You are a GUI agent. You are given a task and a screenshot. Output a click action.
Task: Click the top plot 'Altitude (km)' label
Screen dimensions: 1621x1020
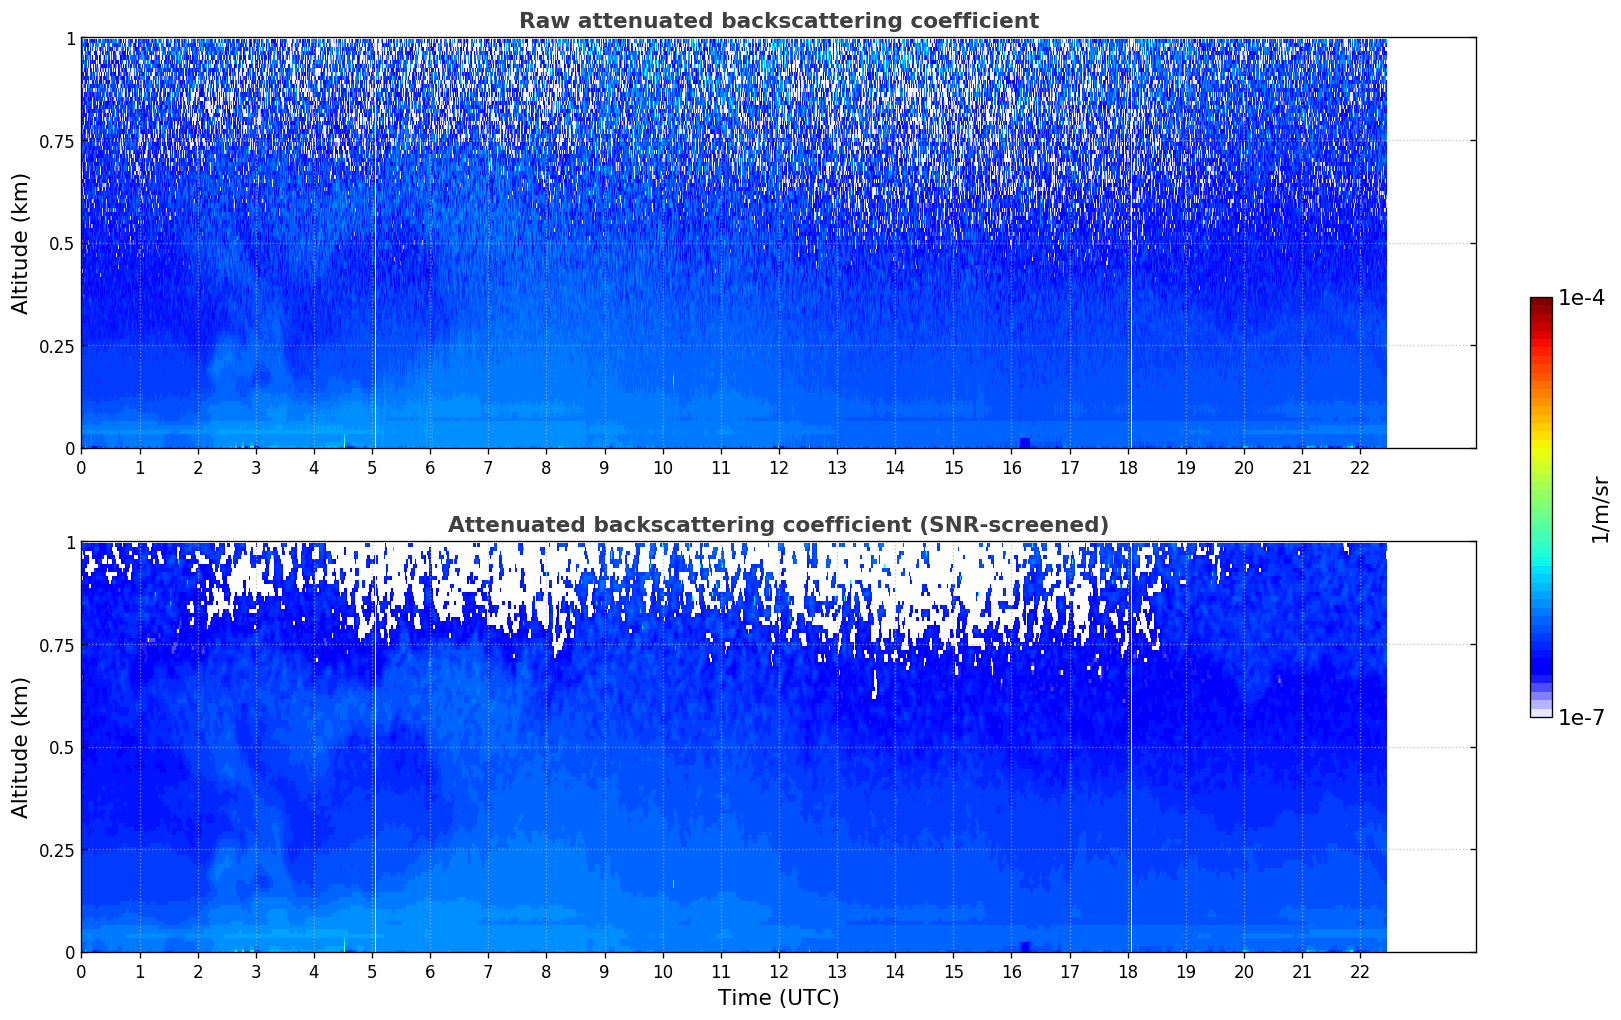click(21, 243)
